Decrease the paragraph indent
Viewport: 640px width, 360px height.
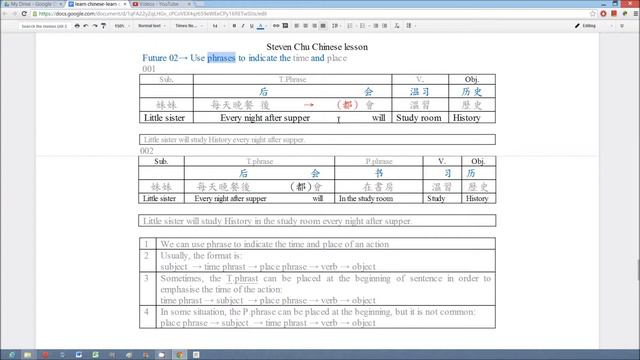pos(376,26)
